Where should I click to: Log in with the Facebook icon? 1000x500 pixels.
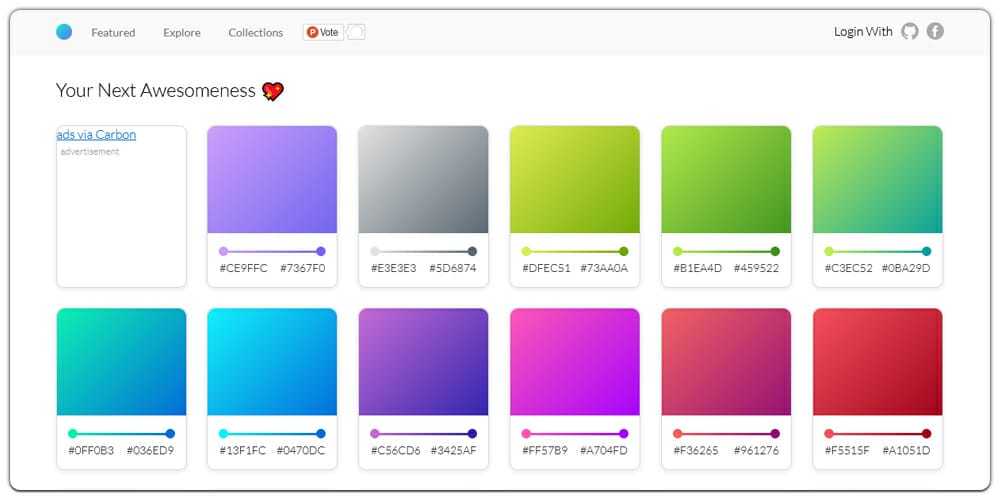click(935, 31)
